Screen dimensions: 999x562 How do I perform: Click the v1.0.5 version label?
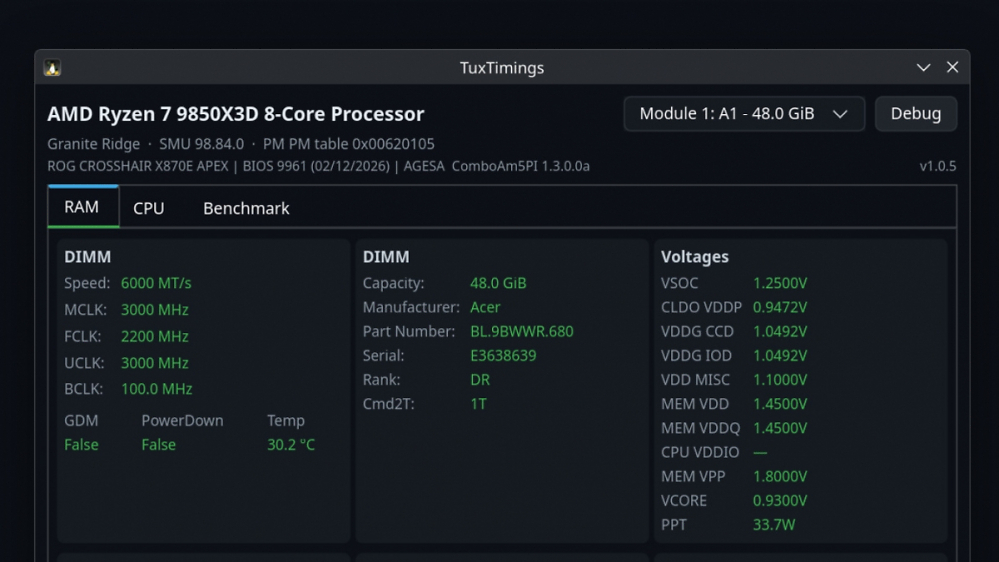click(937, 166)
